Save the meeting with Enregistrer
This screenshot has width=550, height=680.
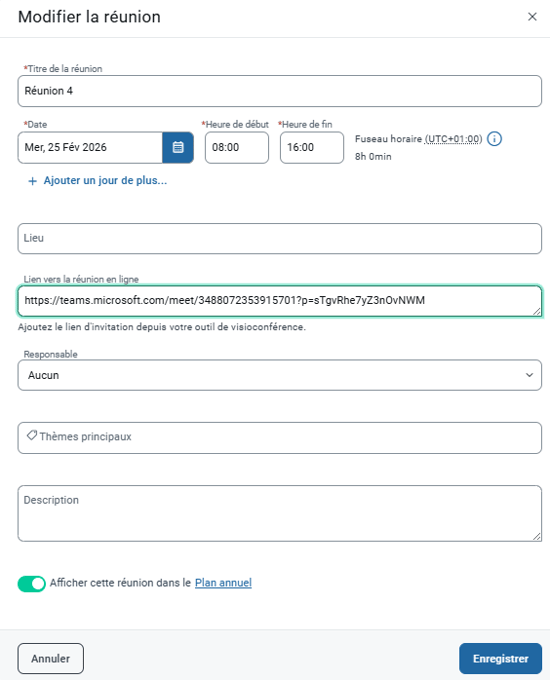(500, 658)
